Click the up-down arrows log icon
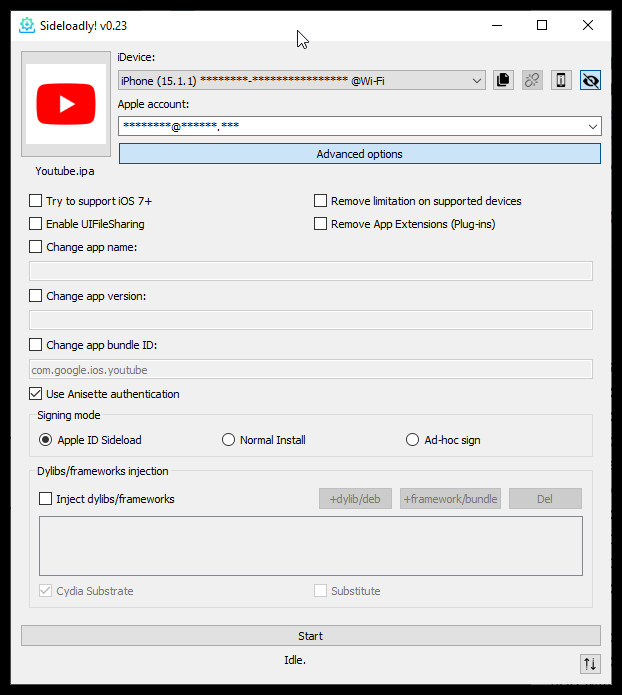The image size is (622, 695). pos(590,664)
